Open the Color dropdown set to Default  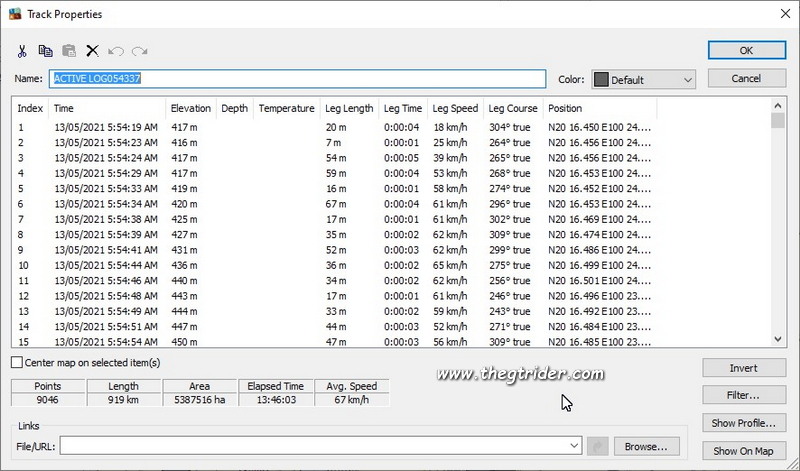coord(643,80)
